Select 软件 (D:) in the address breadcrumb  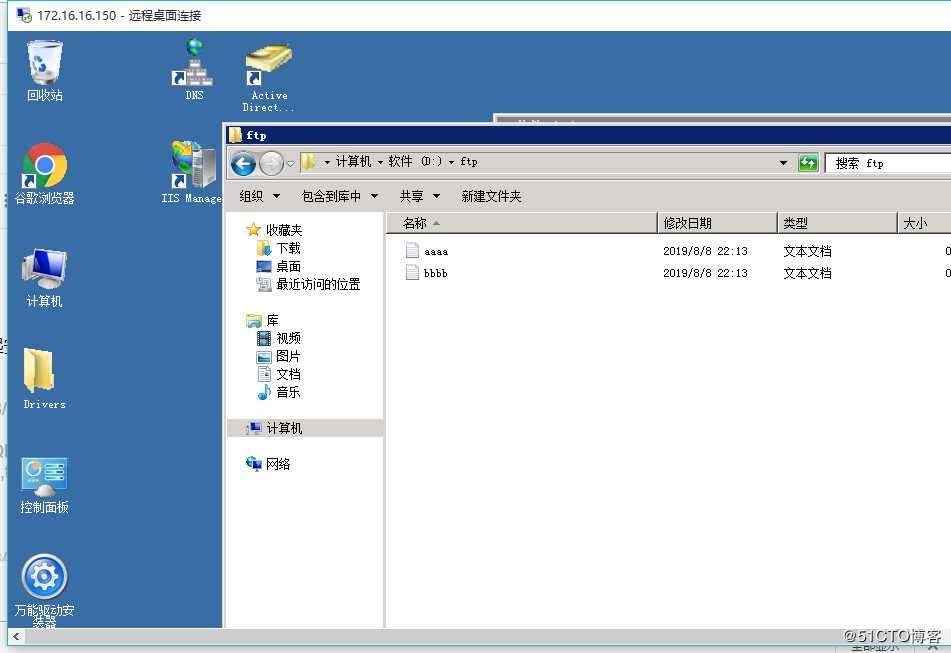coord(415,161)
